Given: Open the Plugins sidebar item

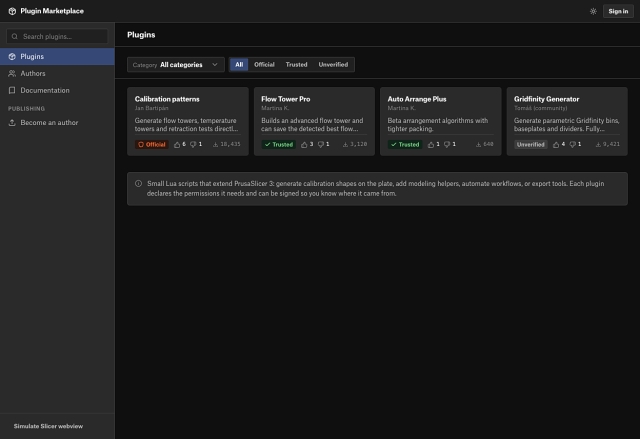Looking at the screenshot, I should tap(57, 56).
